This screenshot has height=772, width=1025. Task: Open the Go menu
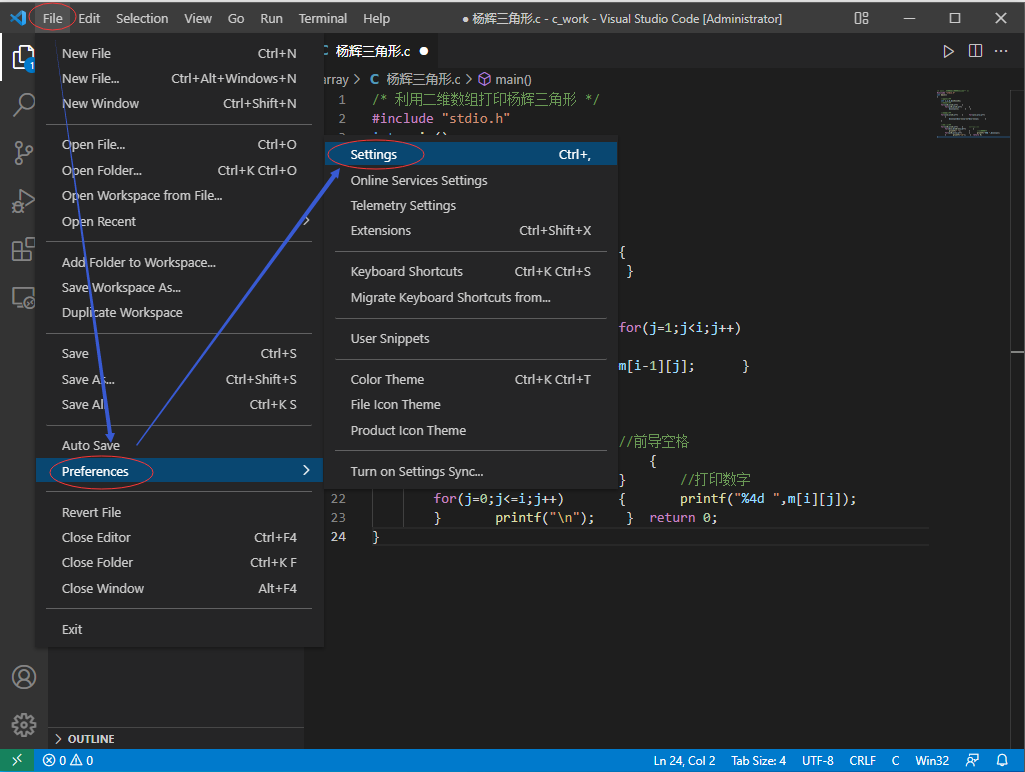point(236,18)
